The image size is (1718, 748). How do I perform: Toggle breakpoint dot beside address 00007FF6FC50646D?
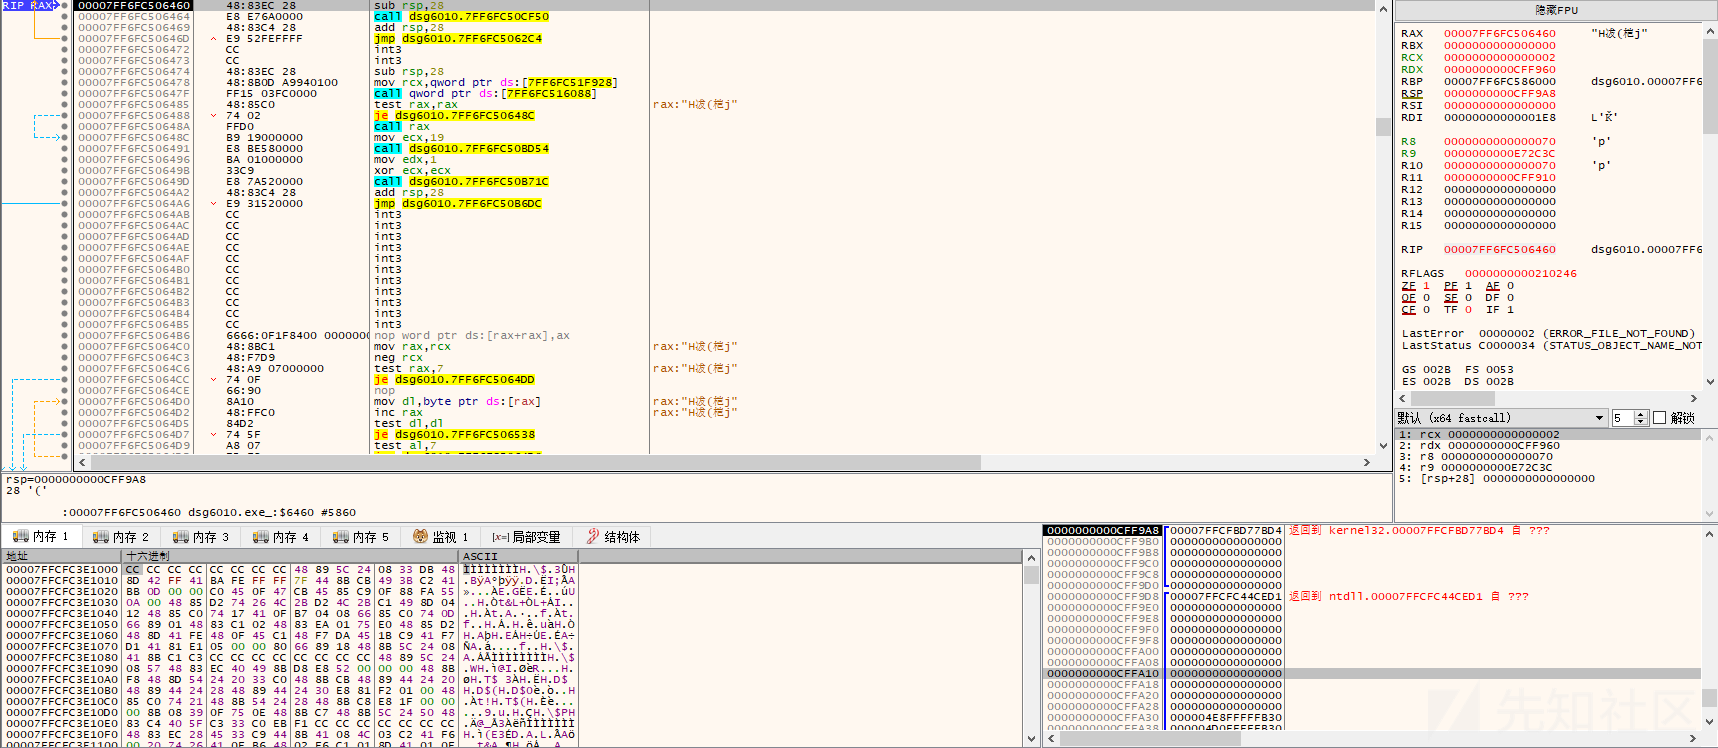tap(65, 39)
